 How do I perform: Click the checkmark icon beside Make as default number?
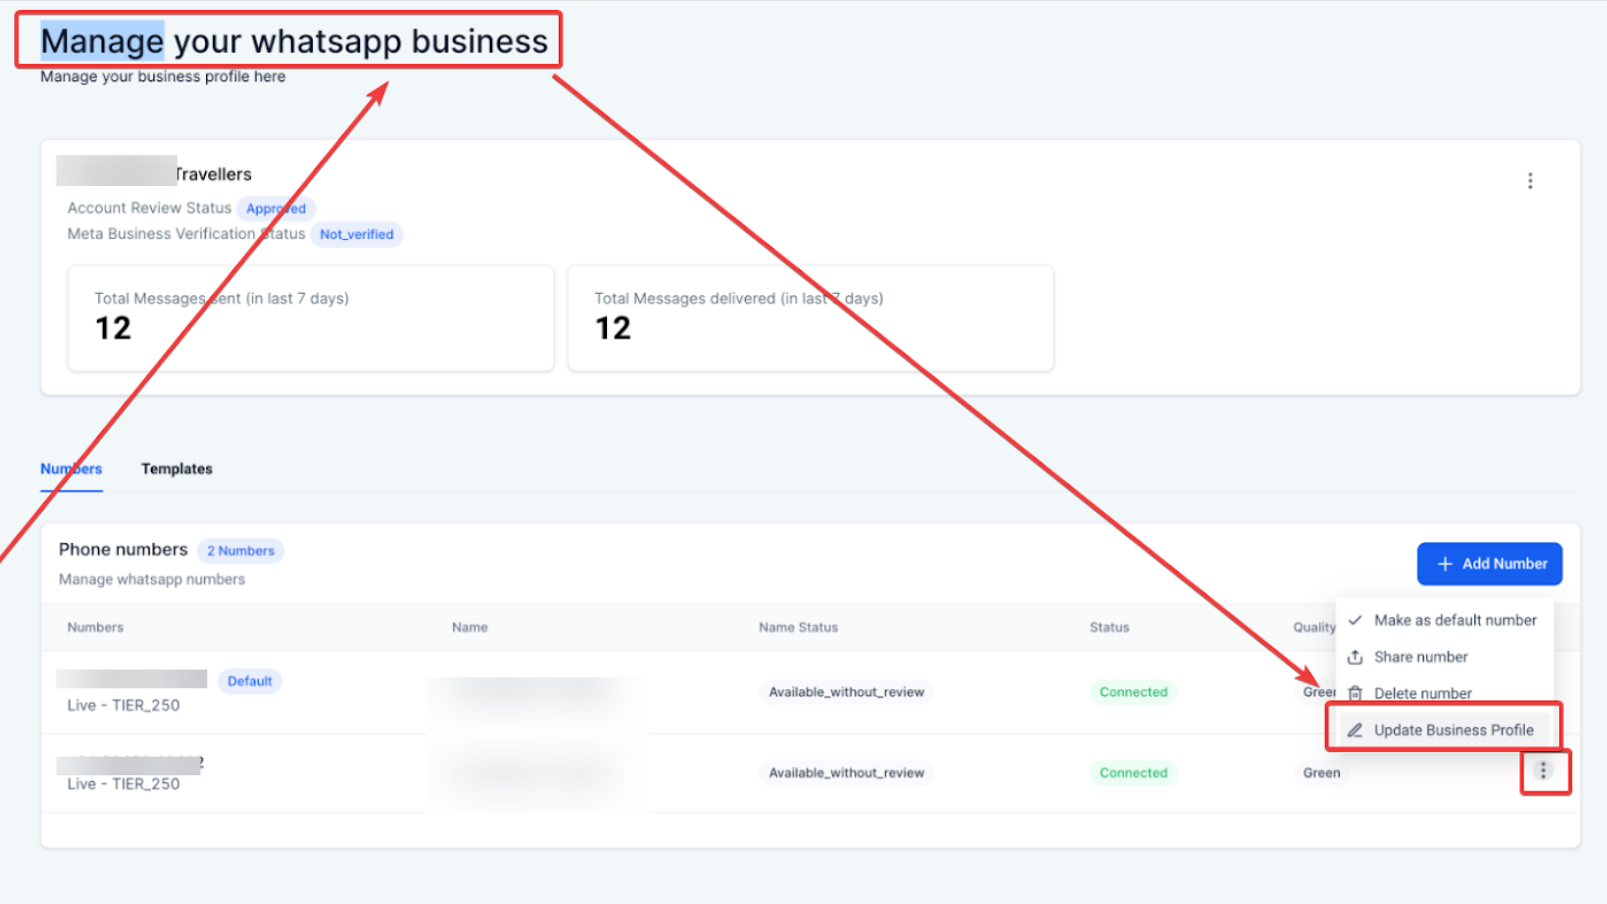tap(1355, 620)
